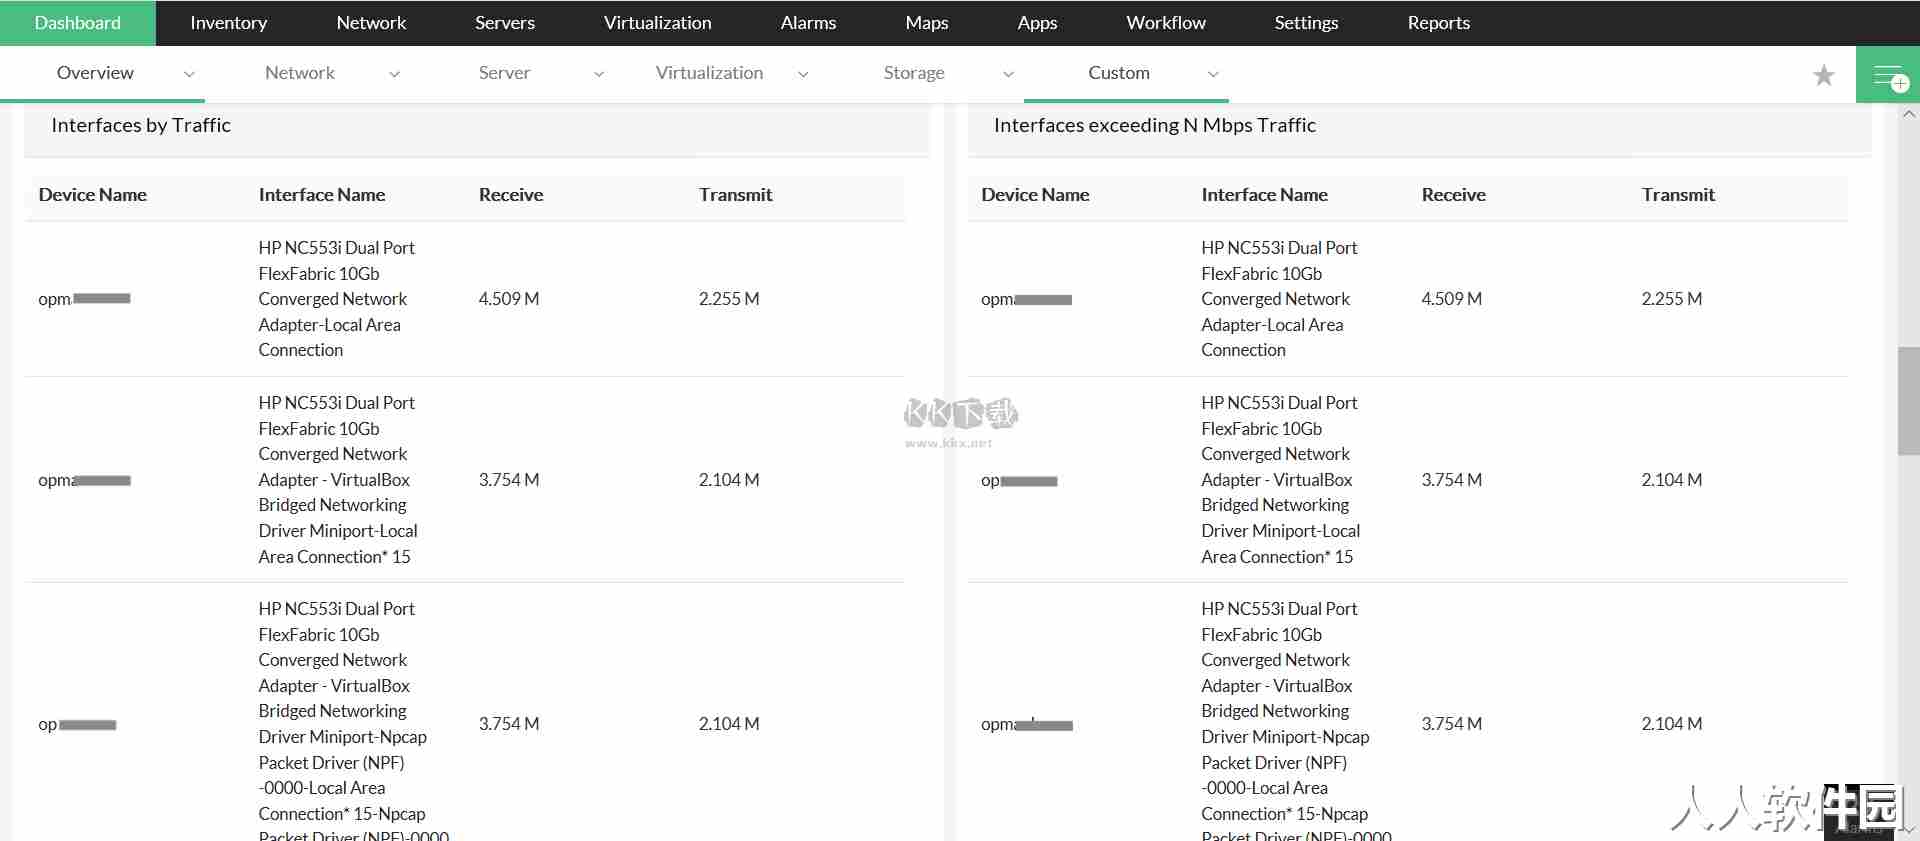This screenshot has width=1920, height=841.
Task: Expand the Network sub-tab dropdown chevron
Action: coord(394,74)
